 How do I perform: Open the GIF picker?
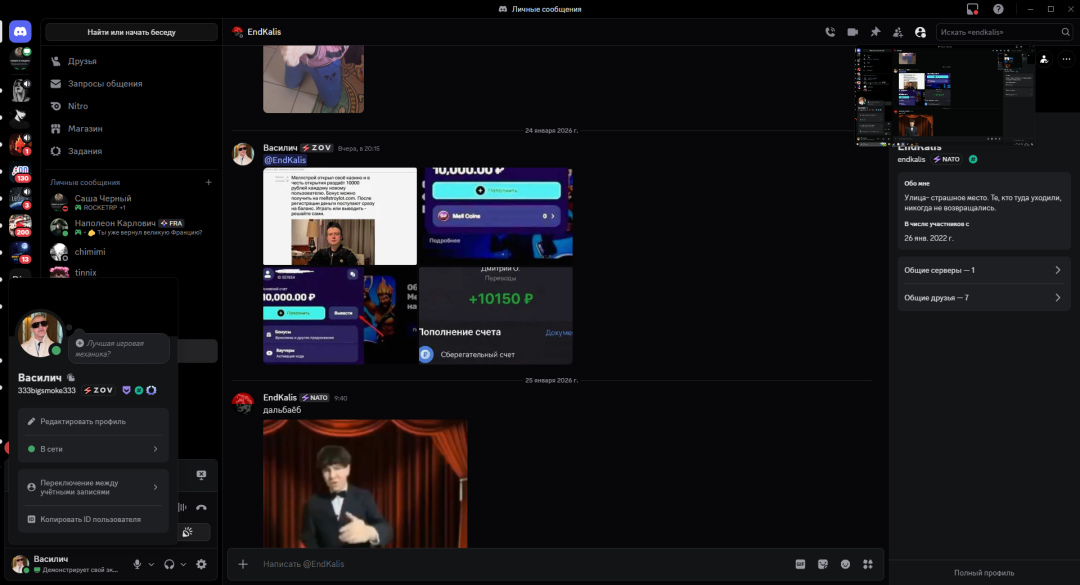(x=800, y=564)
